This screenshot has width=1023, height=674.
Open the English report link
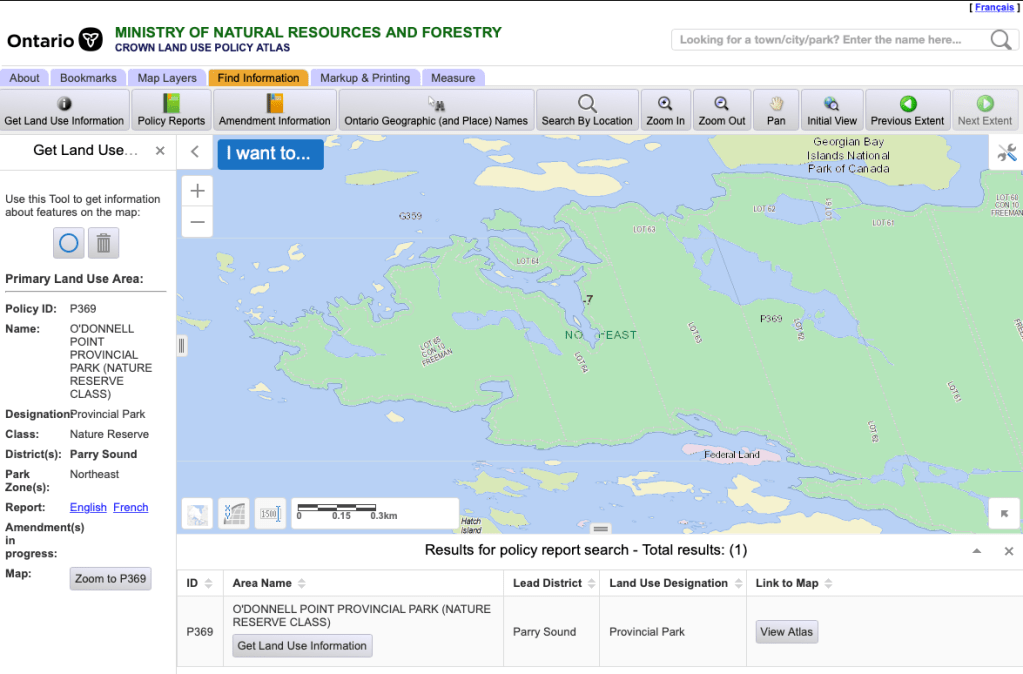(x=89, y=508)
